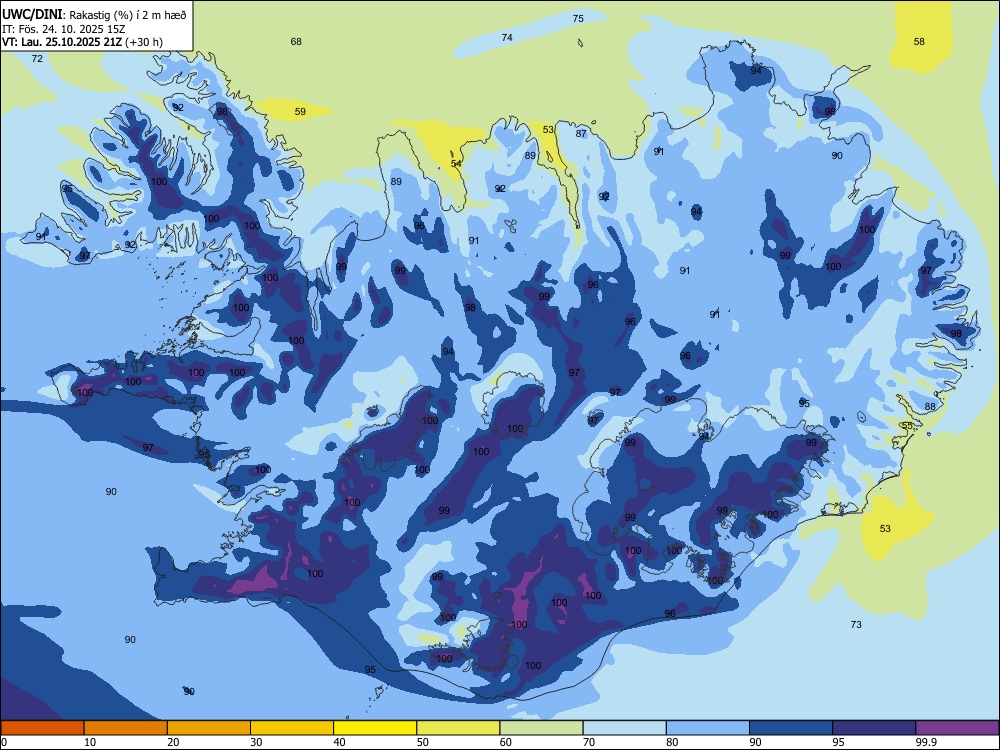Click the 90–95 dark blue legend swatch
The image size is (1000, 750).
click(x=791, y=728)
